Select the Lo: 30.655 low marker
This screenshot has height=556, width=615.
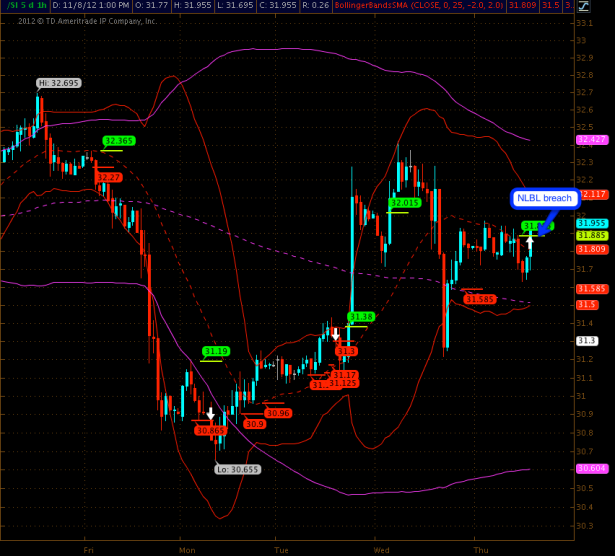[237, 469]
